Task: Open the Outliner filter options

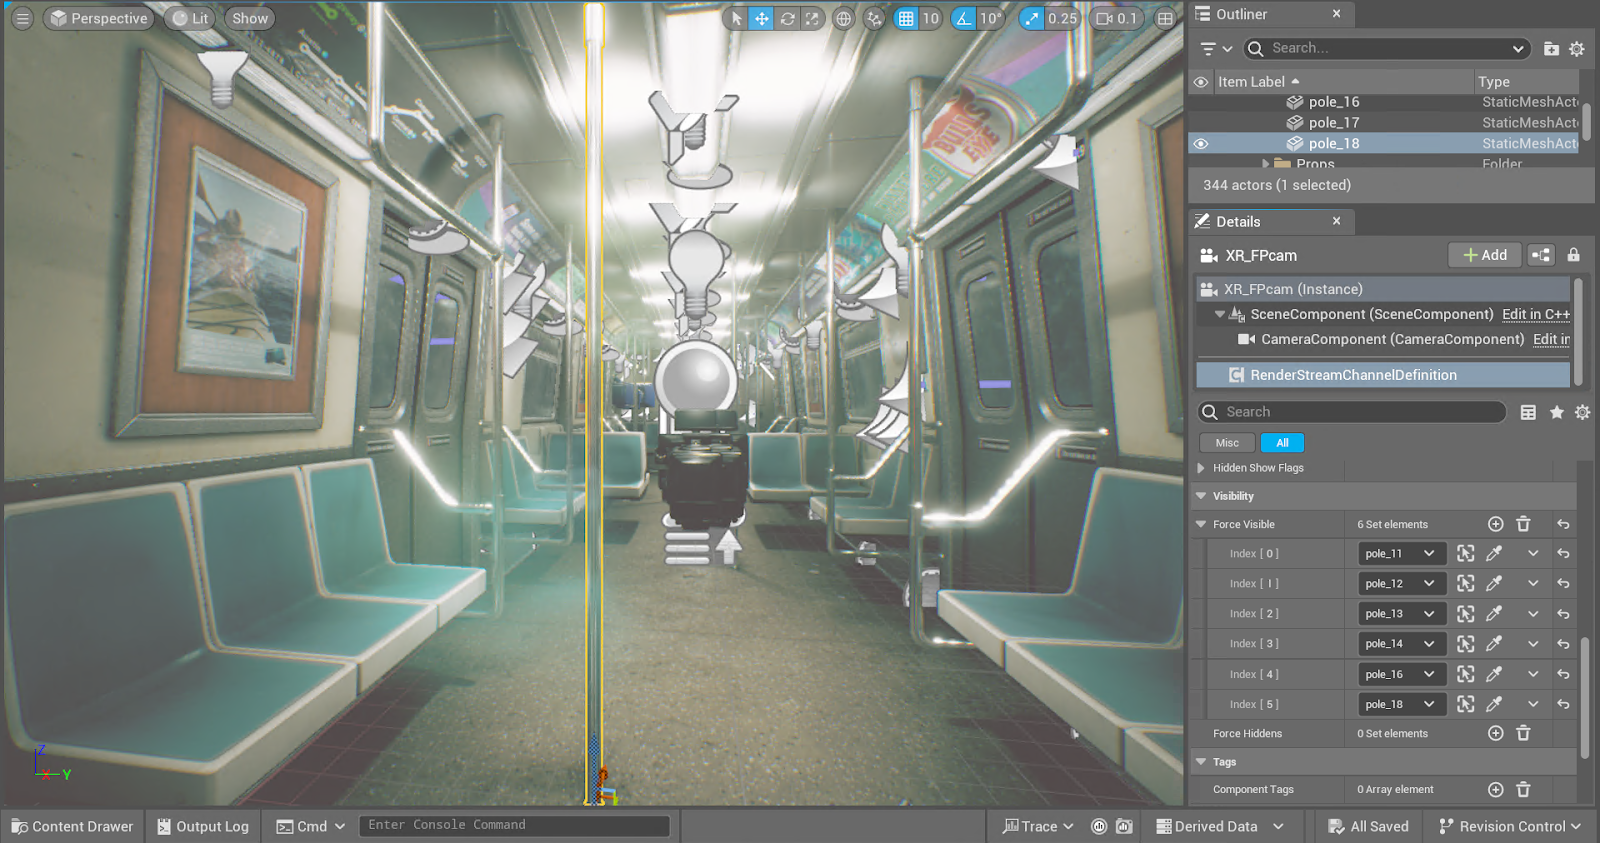Action: click(1216, 48)
